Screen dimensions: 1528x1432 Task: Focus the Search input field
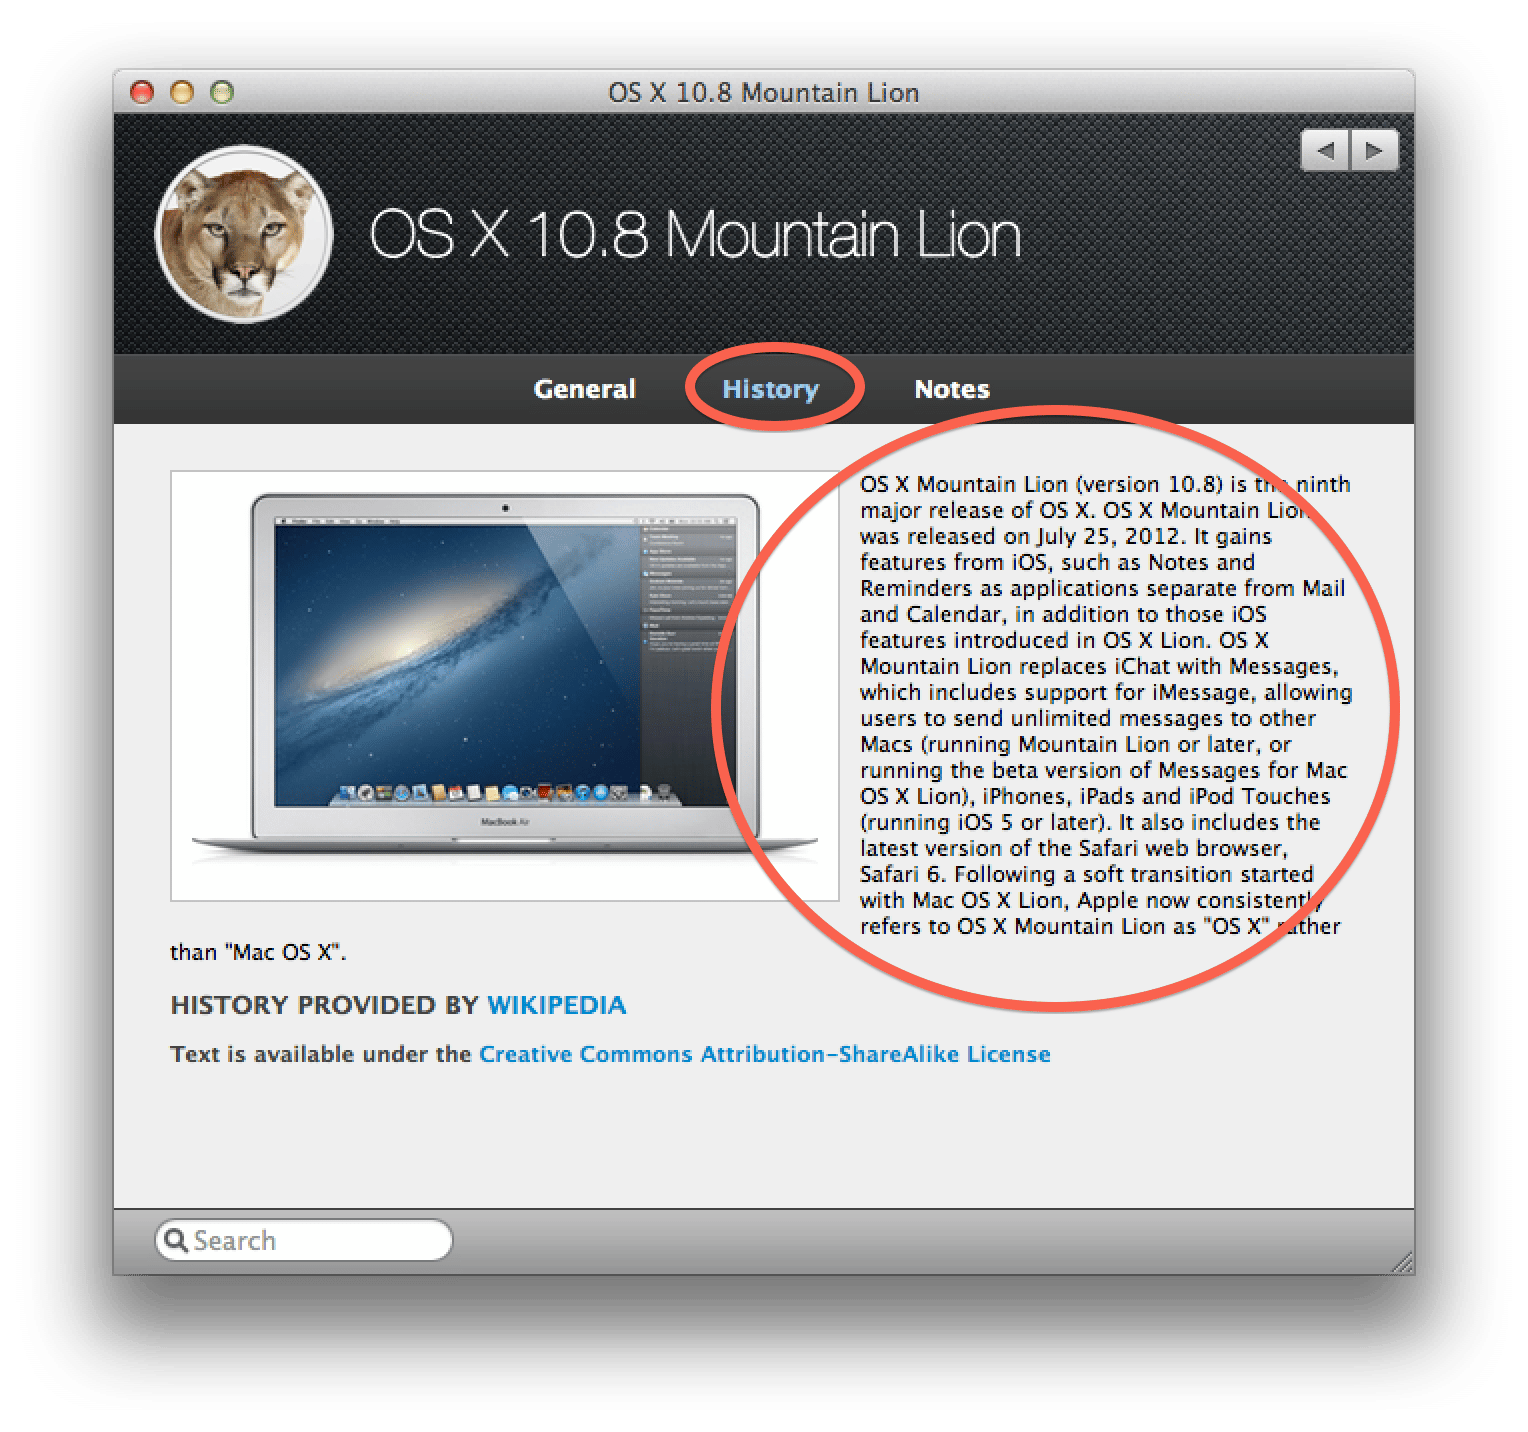tap(304, 1240)
